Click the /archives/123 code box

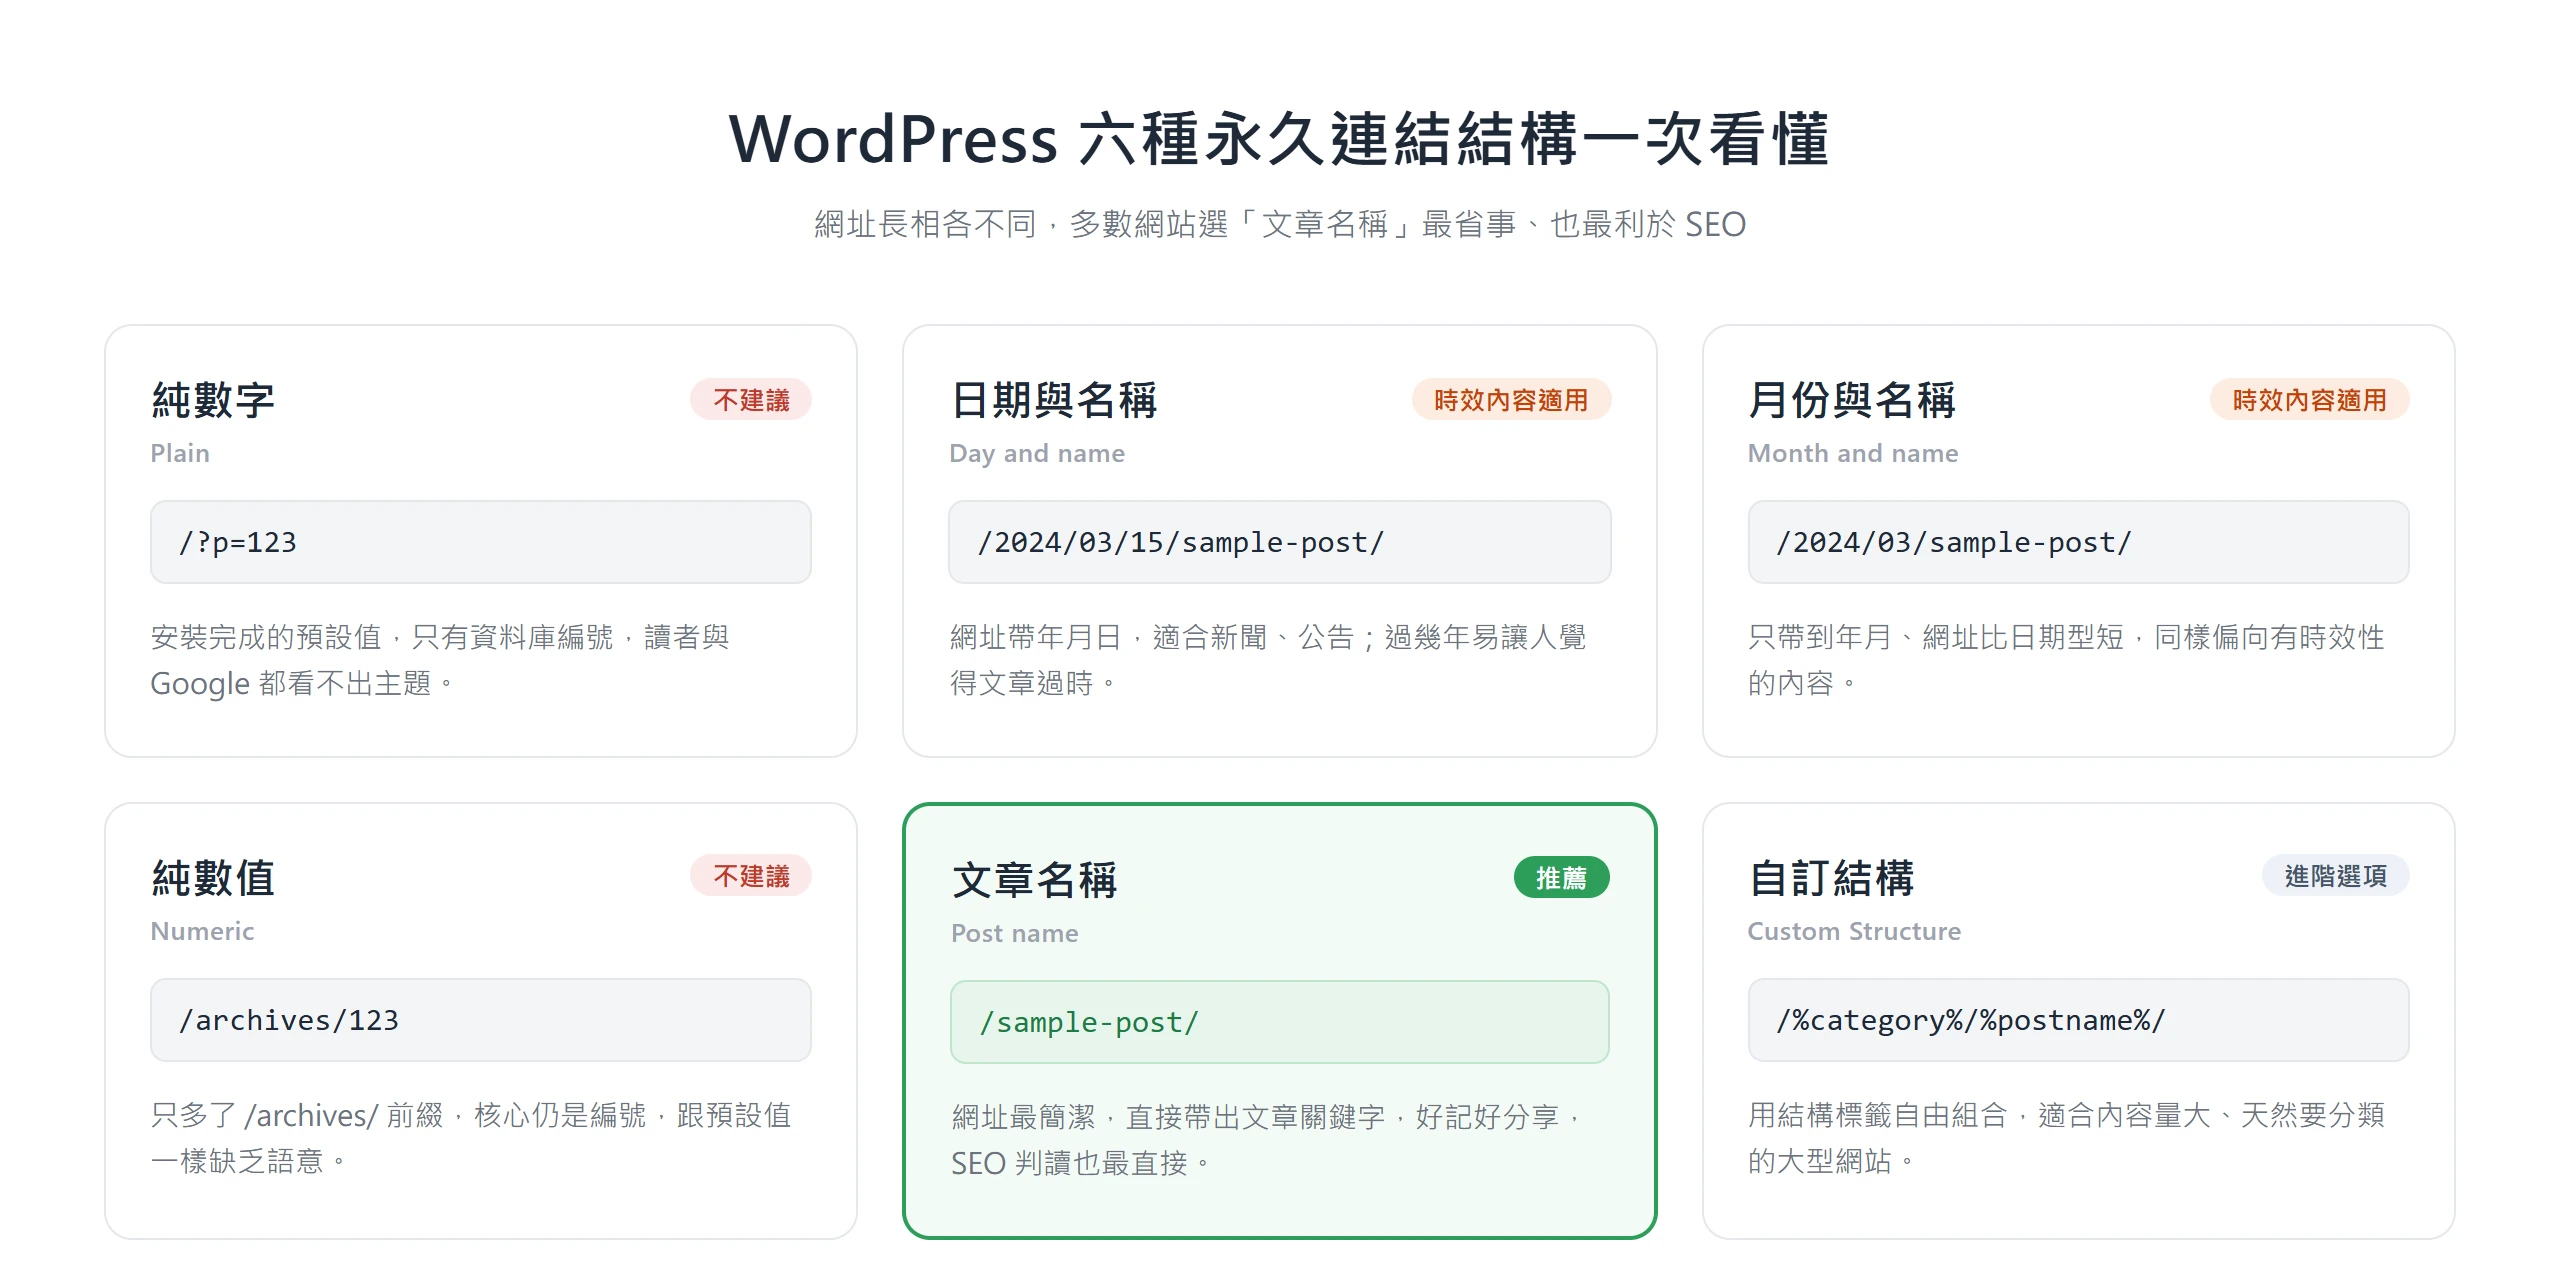[x=481, y=1020]
